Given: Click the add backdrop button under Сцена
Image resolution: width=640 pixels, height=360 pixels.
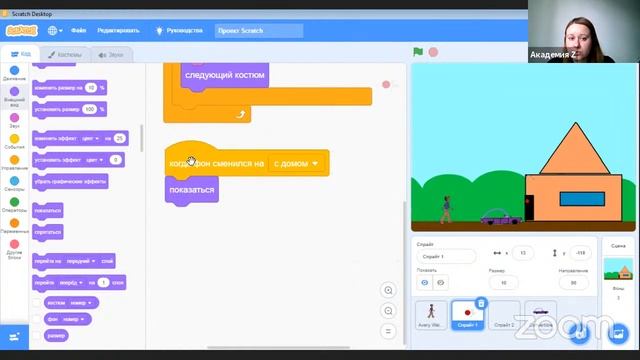Looking at the screenshot, I should (619, 333).
